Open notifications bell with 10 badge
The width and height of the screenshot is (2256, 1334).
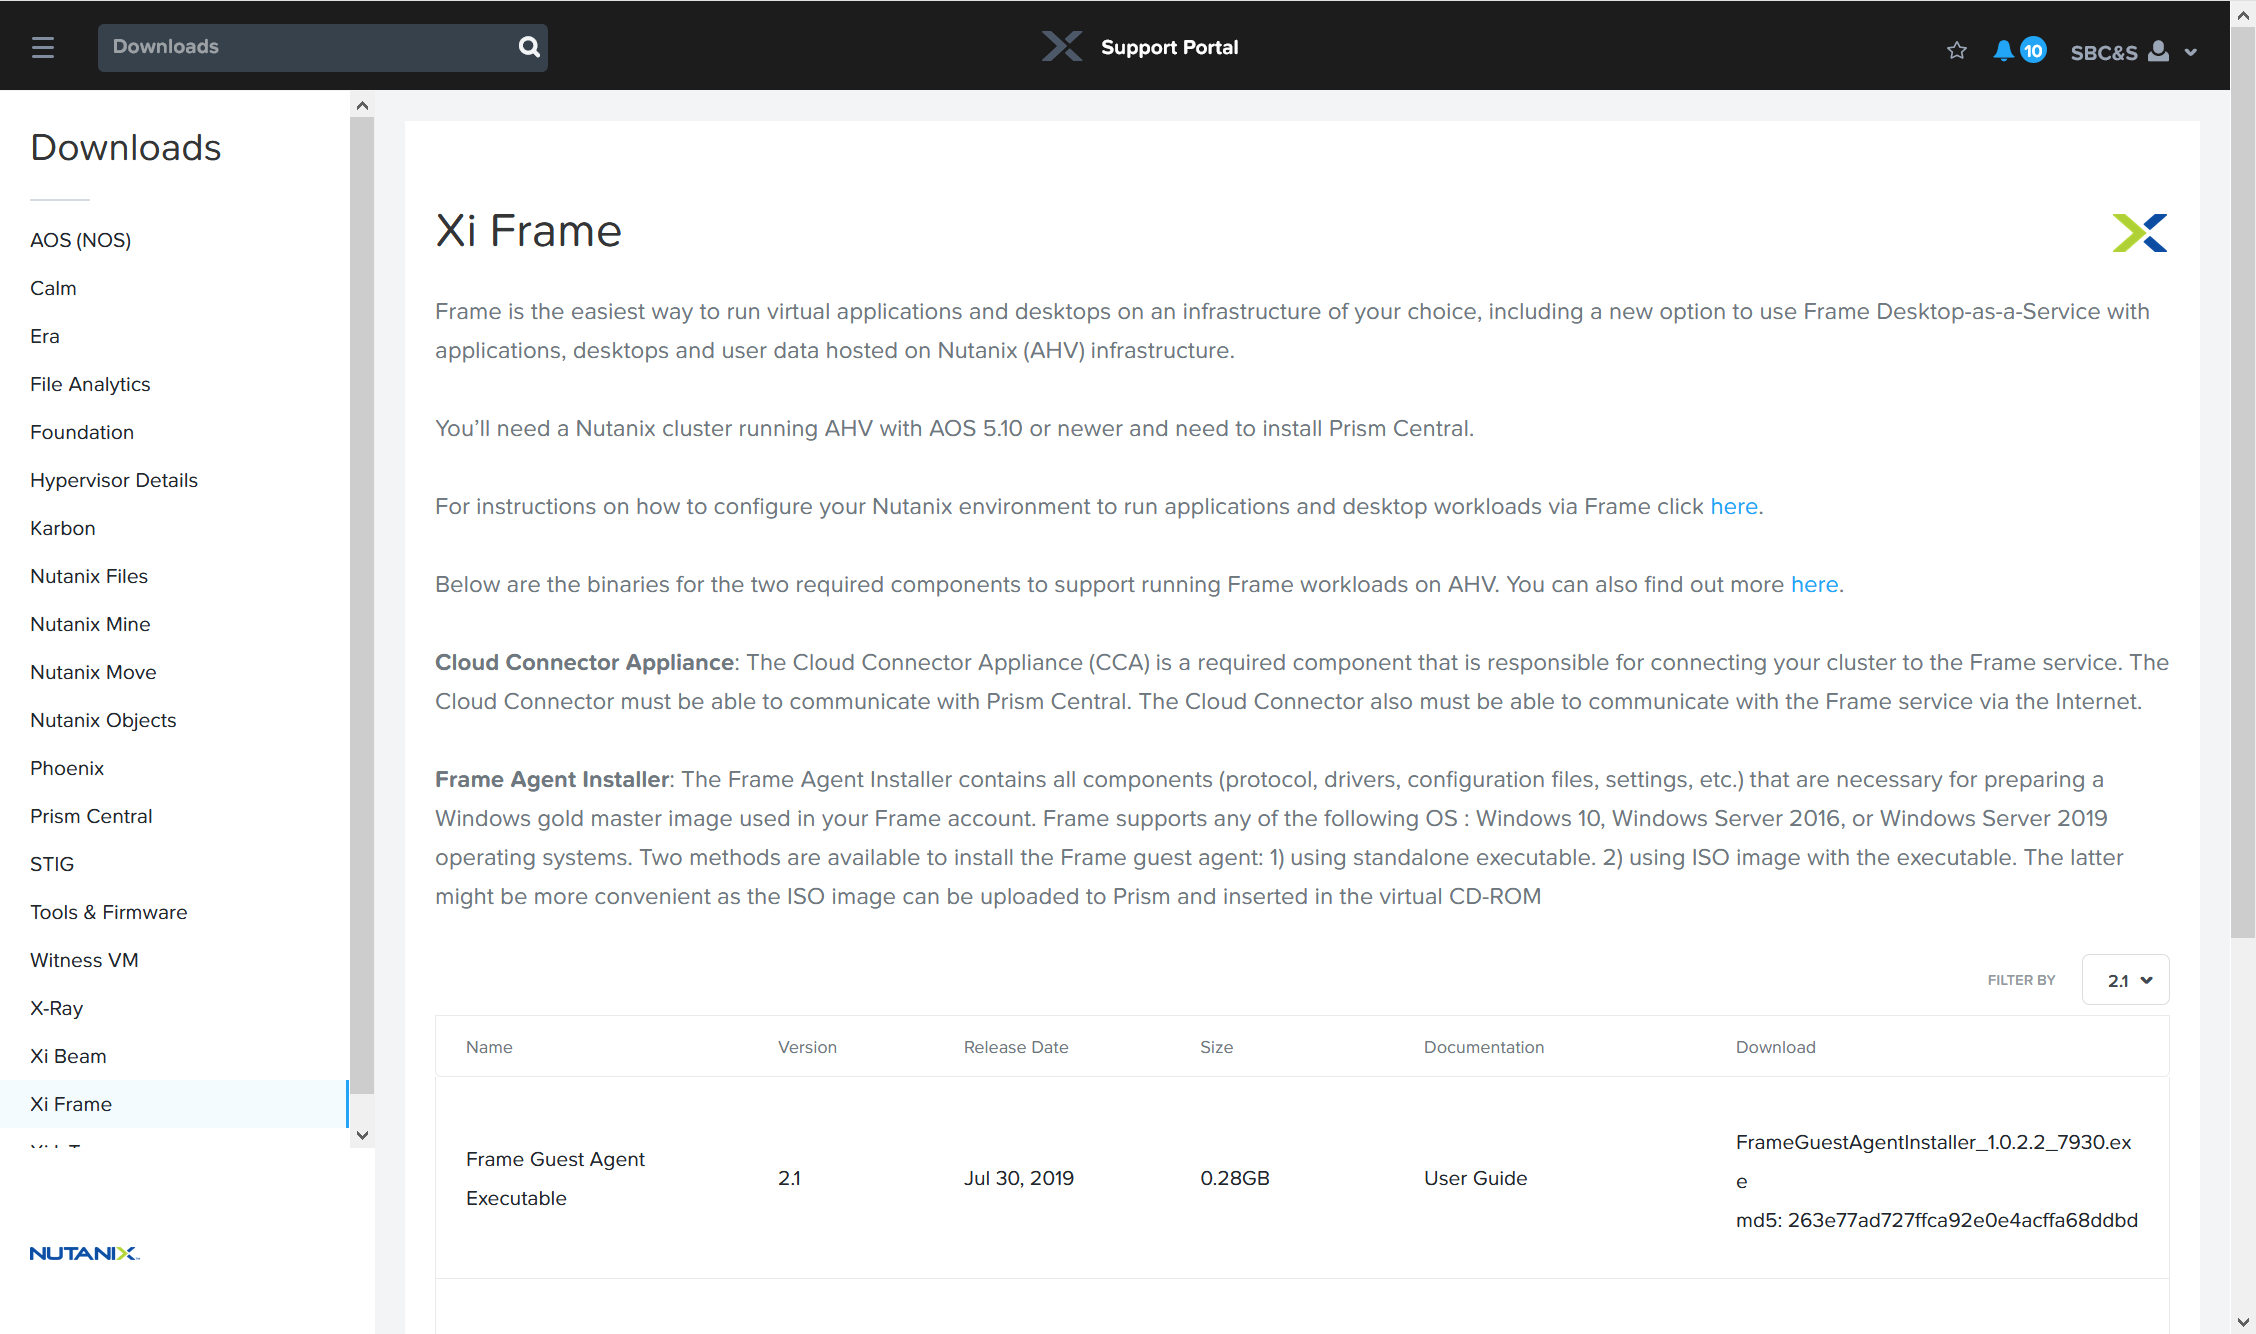[x=2019, y=50]
